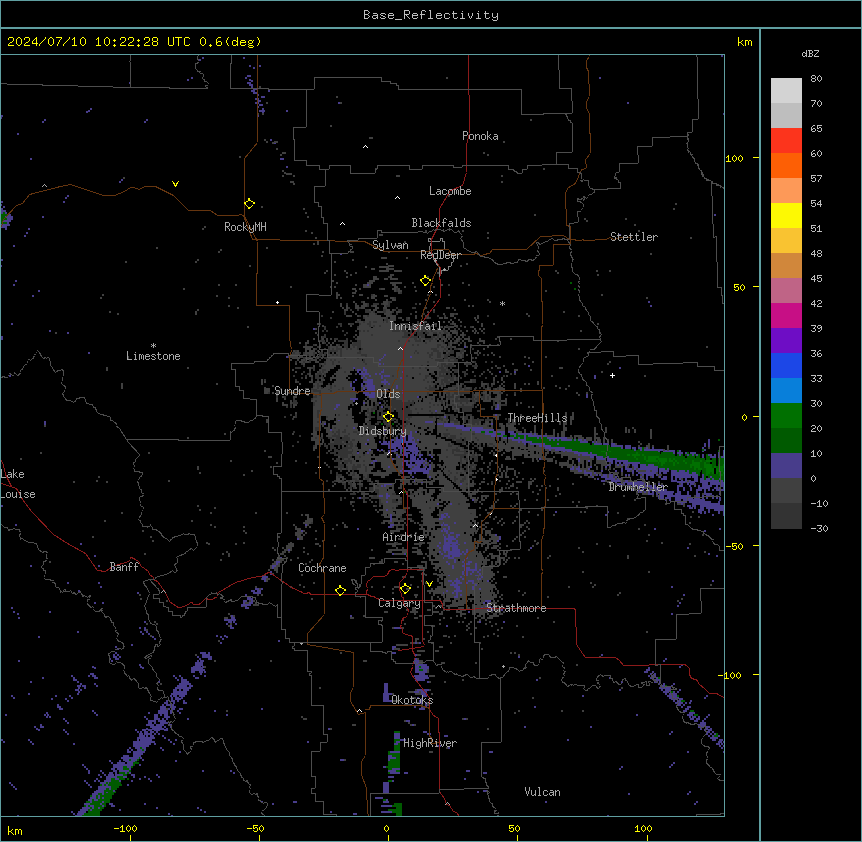This screenshot has height=842, width=862.
Task: Pick the yellow 54 dBZ legend swatch
Action: (x=786, y=215)
